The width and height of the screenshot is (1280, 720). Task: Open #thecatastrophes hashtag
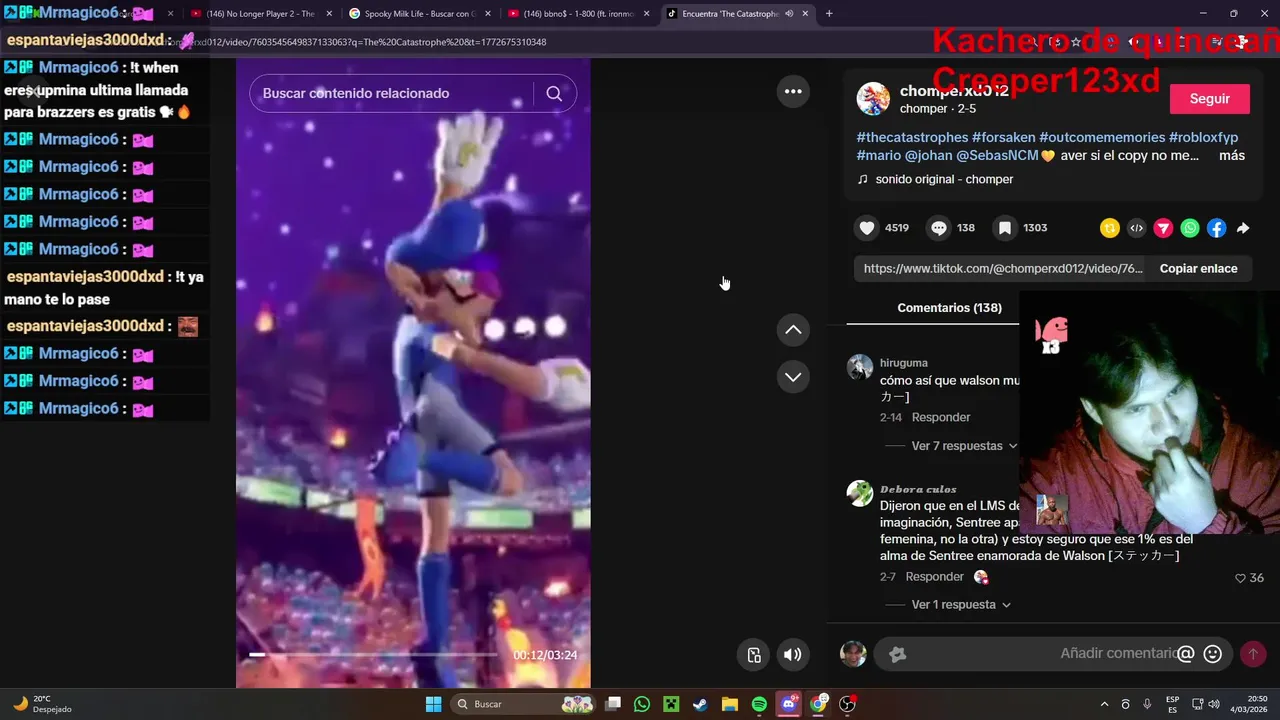pos(912,137)
